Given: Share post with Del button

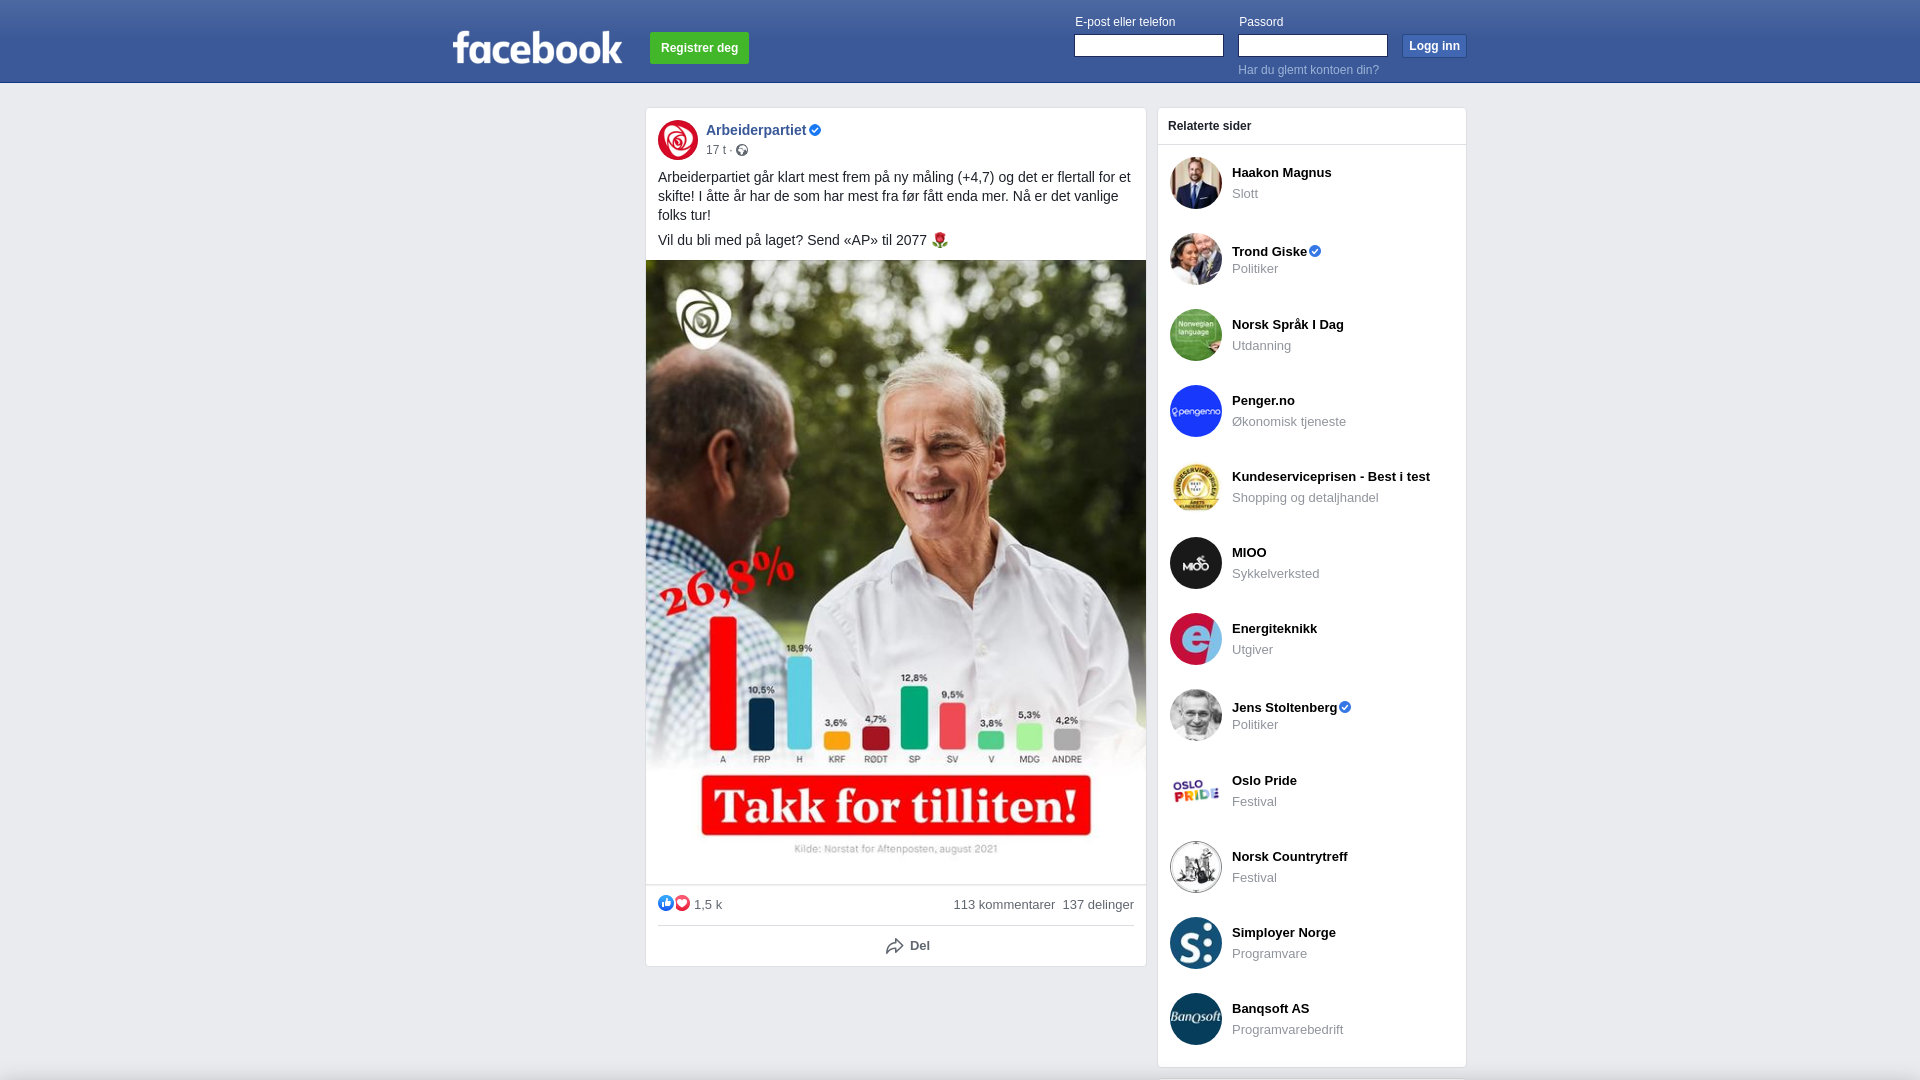Looking at the screenshot, I should click(x=908, y=946).
